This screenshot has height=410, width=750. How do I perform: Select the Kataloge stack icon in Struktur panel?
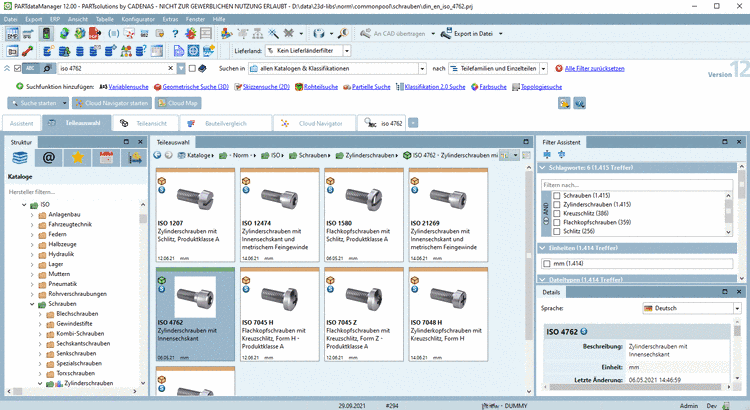click(20, 157)
